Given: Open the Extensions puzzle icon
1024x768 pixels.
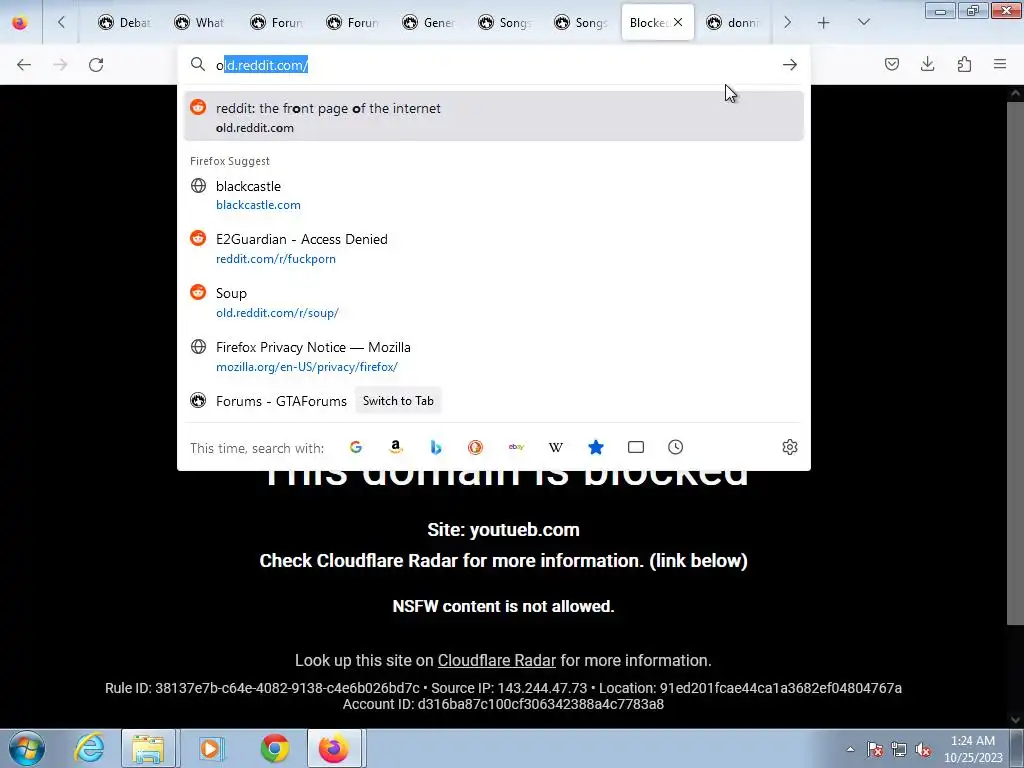Looking at the screenshot, I should (x=964, y=64).
